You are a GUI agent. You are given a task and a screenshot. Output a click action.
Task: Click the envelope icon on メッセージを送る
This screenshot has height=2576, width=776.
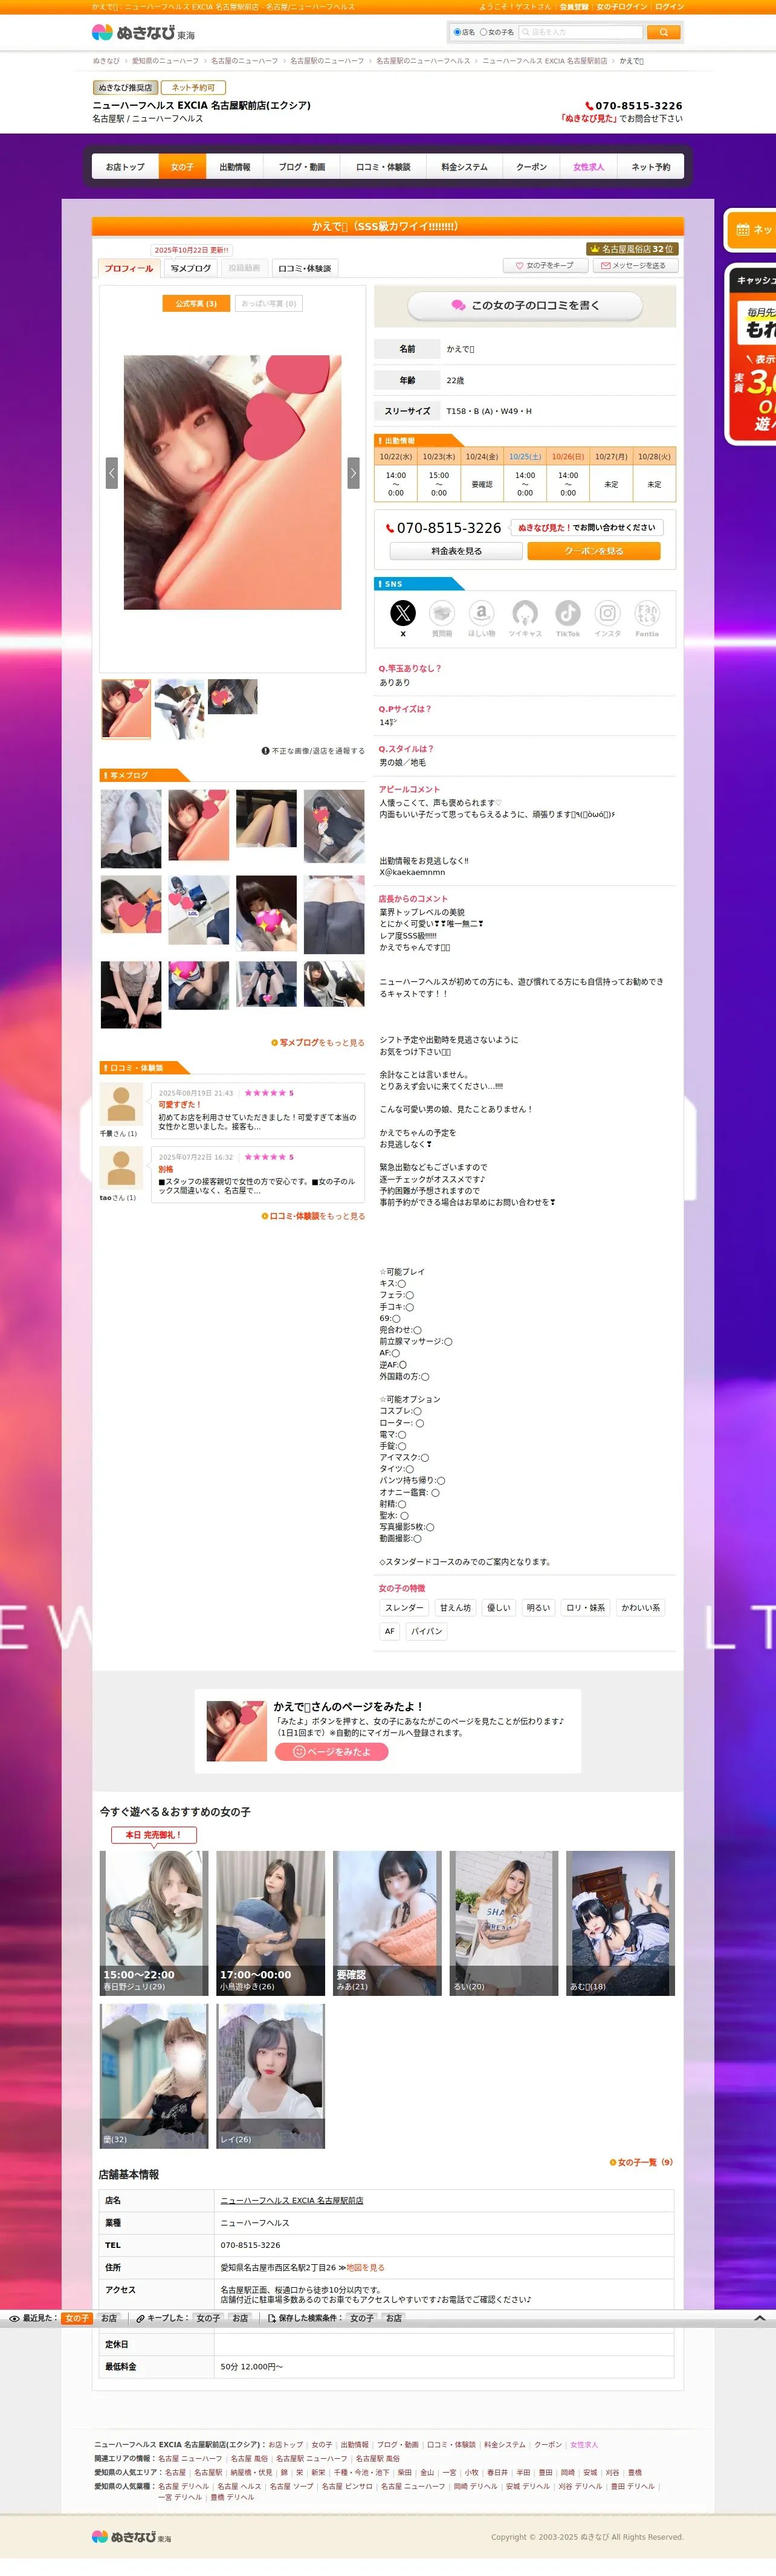coord(605,265)
